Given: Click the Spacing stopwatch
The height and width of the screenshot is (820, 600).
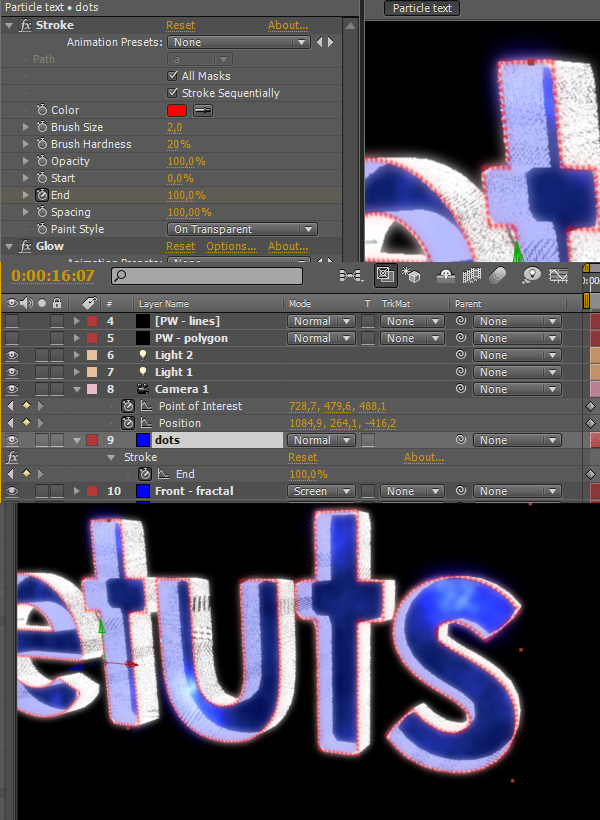Looking at the screenshot, I should coord(42,212).
